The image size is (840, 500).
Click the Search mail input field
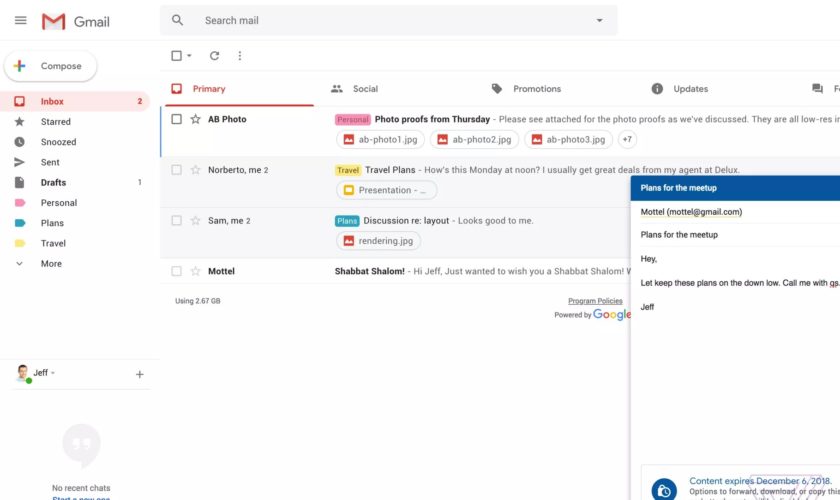(x=390, y=21)
